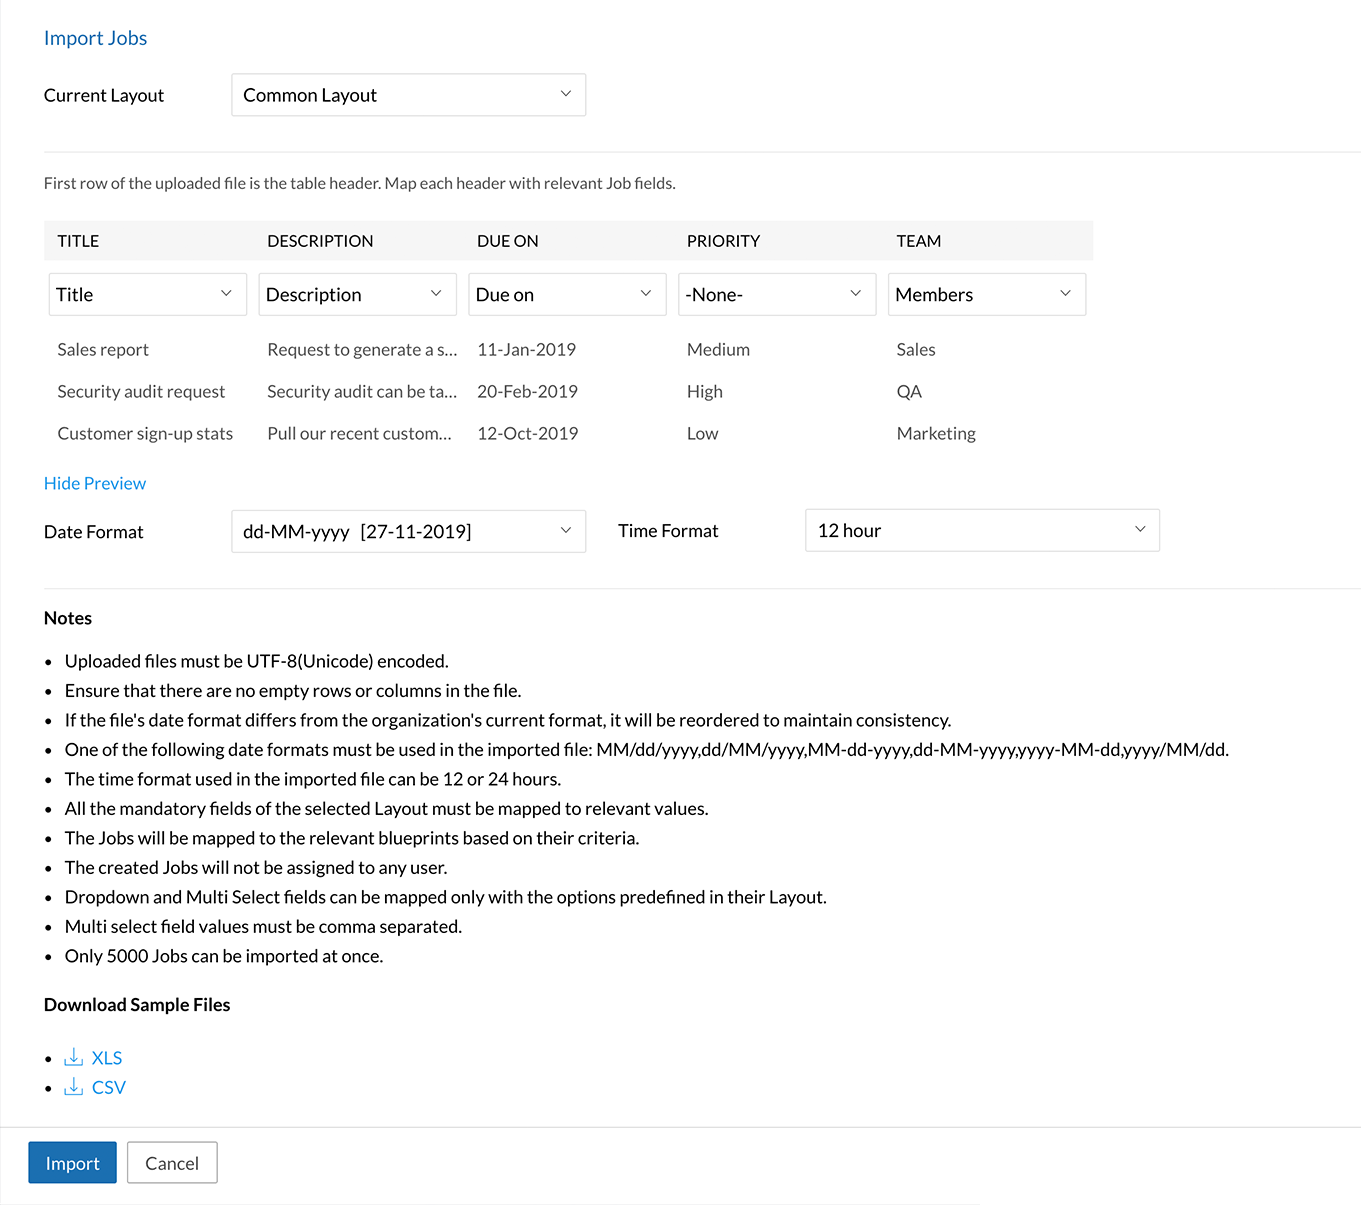1361x1205 pixels.
Task: Select the 'Sales report' preview cell
Action: (103, 349)
